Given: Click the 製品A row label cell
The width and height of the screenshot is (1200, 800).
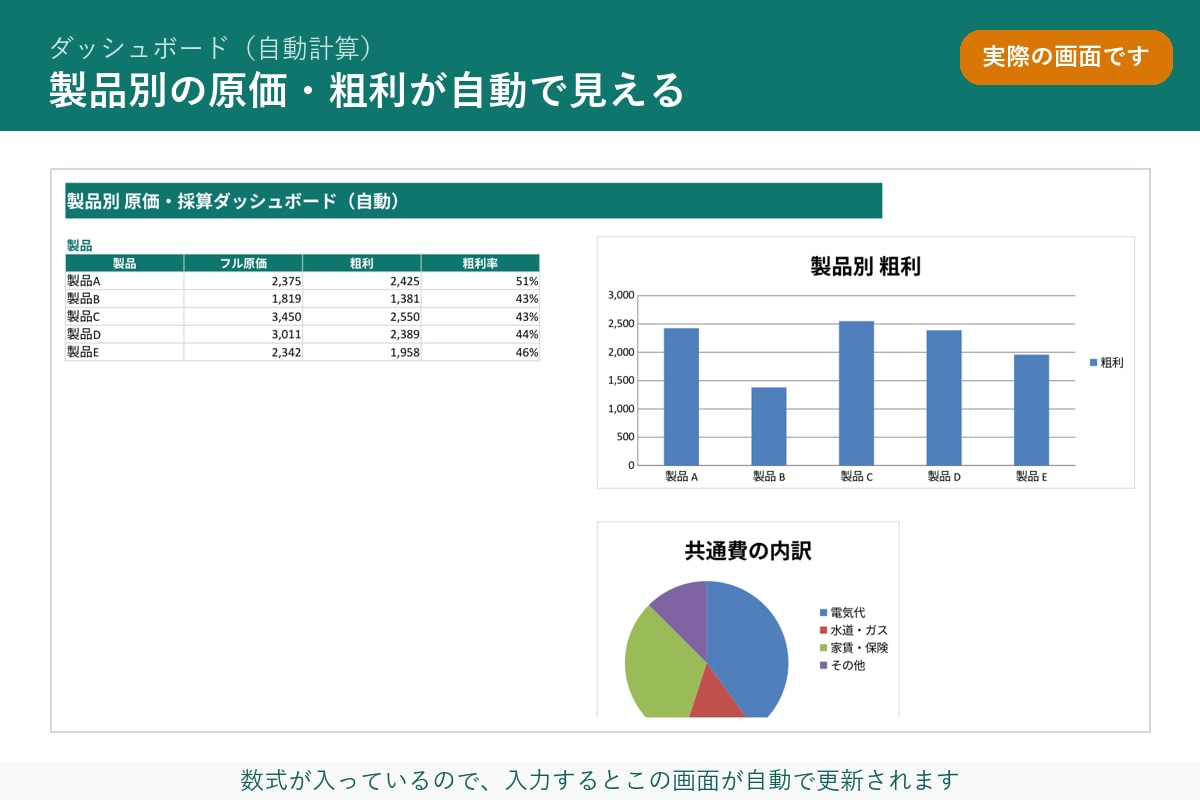Looking at the screenshot, I should coord(125,281).
